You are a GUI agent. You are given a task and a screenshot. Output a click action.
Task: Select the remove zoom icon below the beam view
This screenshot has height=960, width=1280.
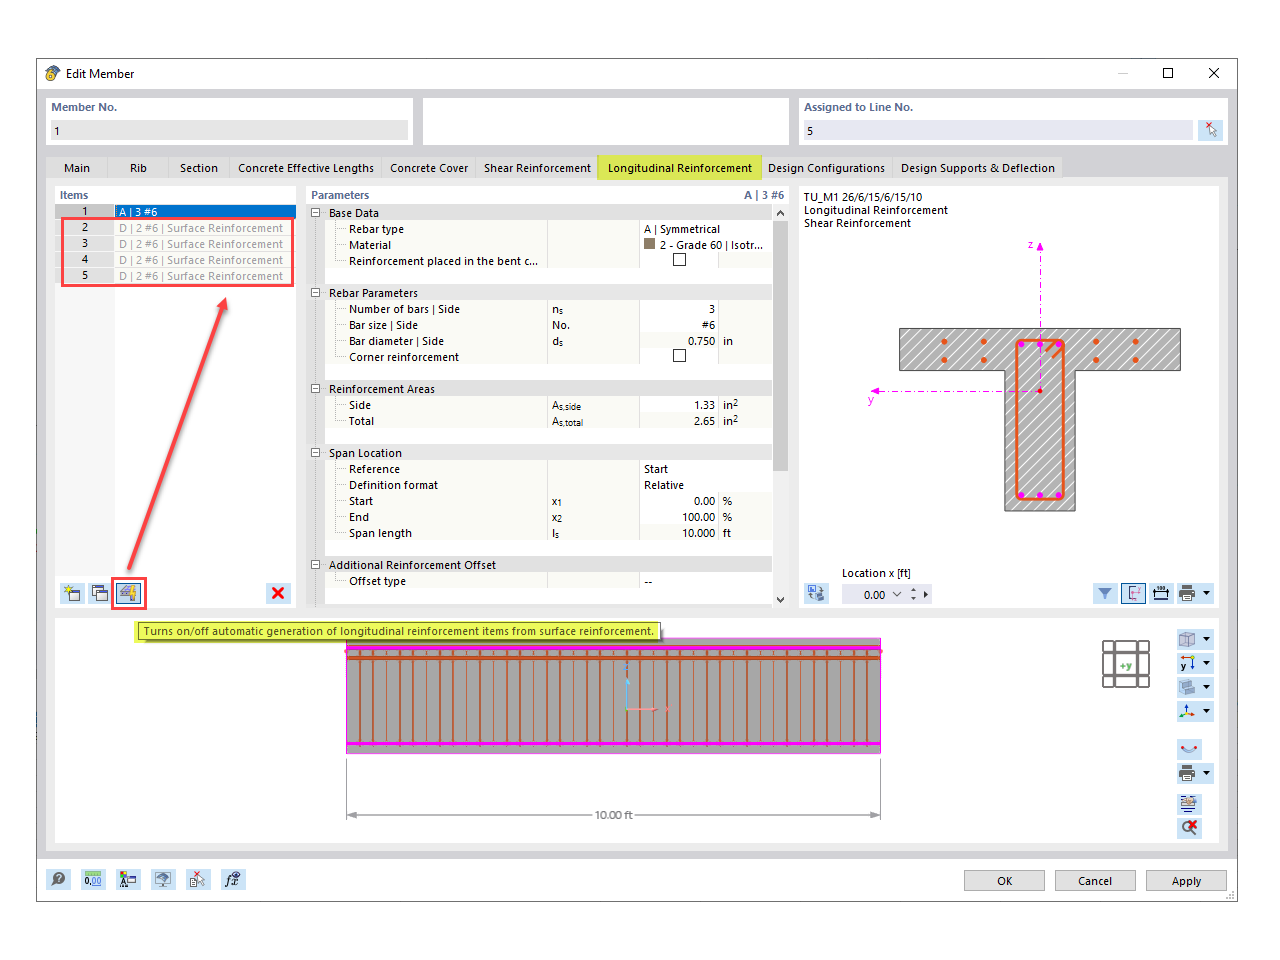[x=1189, y=827]
